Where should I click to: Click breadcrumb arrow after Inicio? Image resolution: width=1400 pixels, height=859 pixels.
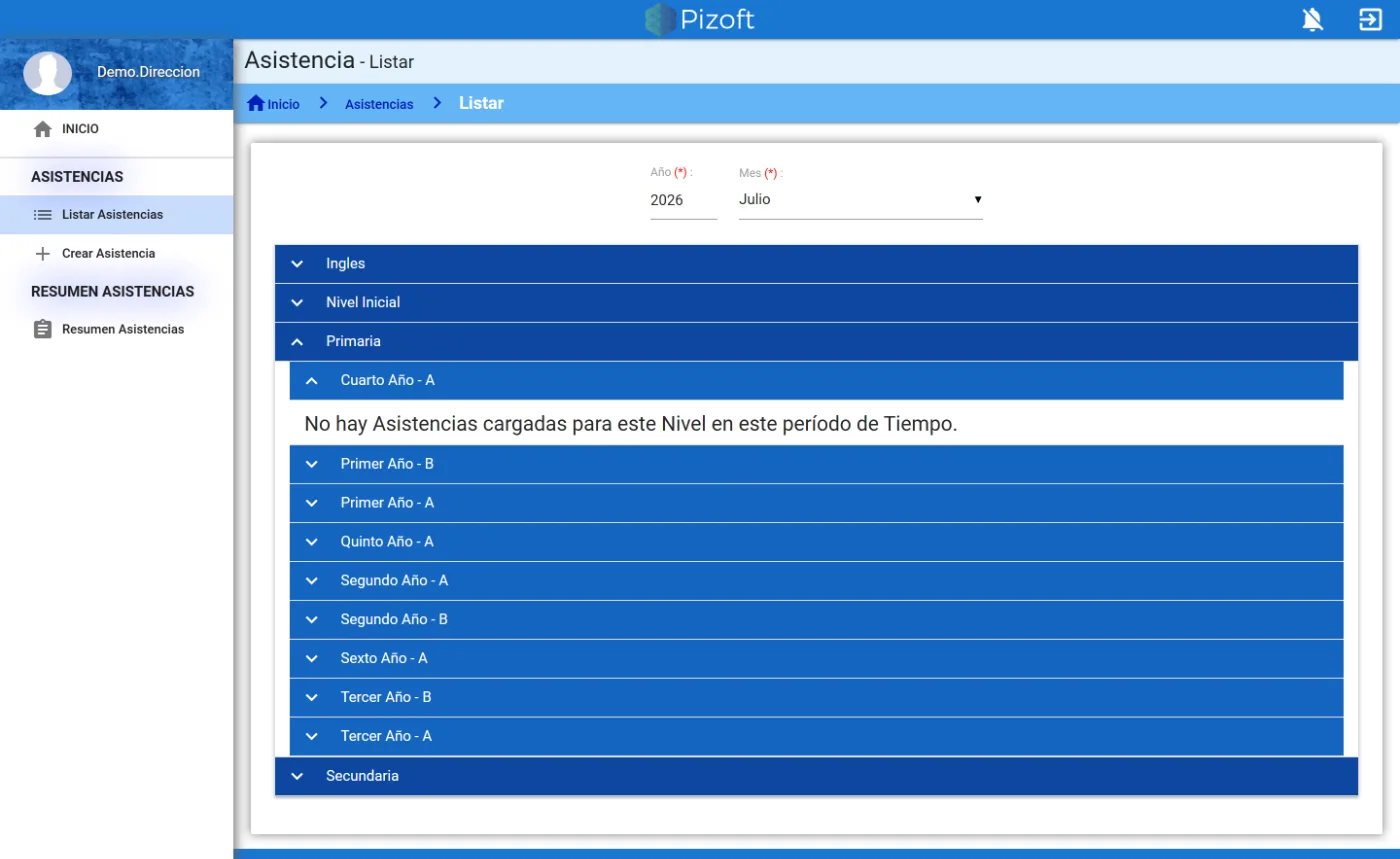[x=323, y=103]
